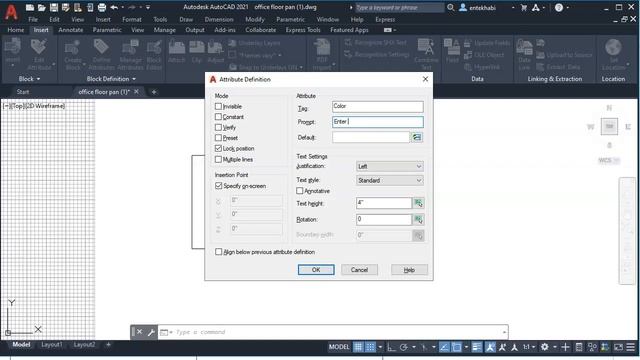Click the customization hamburger icon in status bar
Screen dimensions: 640x360
631,347
